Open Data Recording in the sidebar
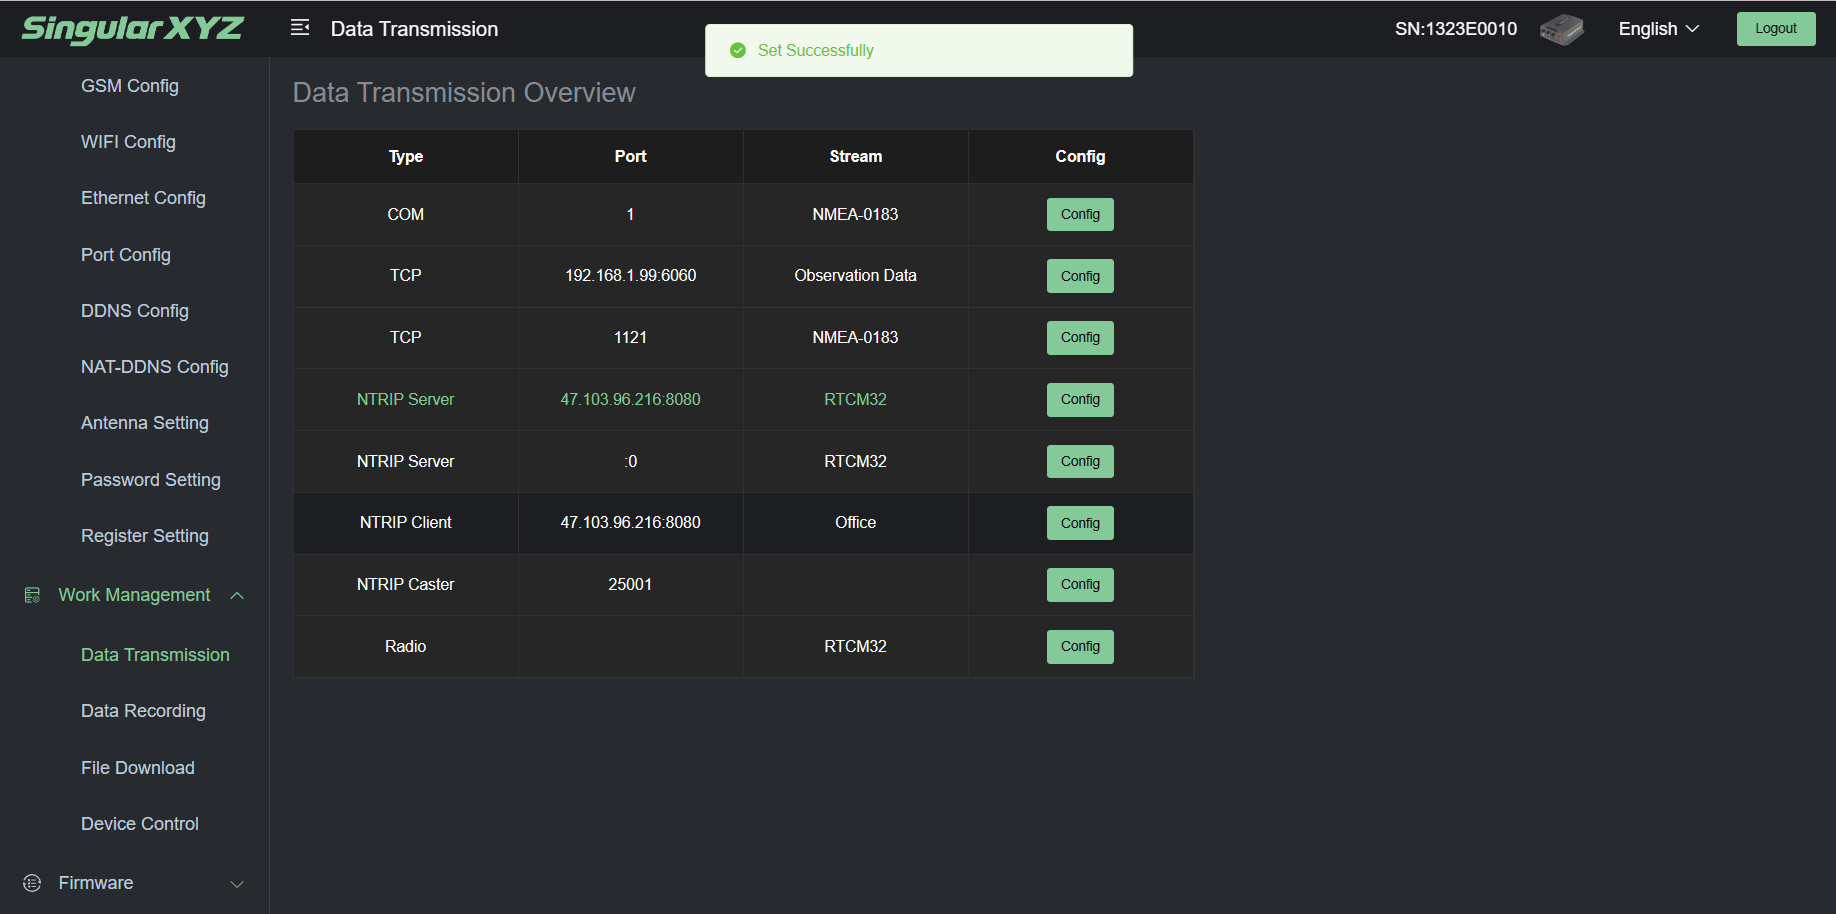Viewport: 1836px width, 914px height. pyautogui.click(x=143, y=711)
